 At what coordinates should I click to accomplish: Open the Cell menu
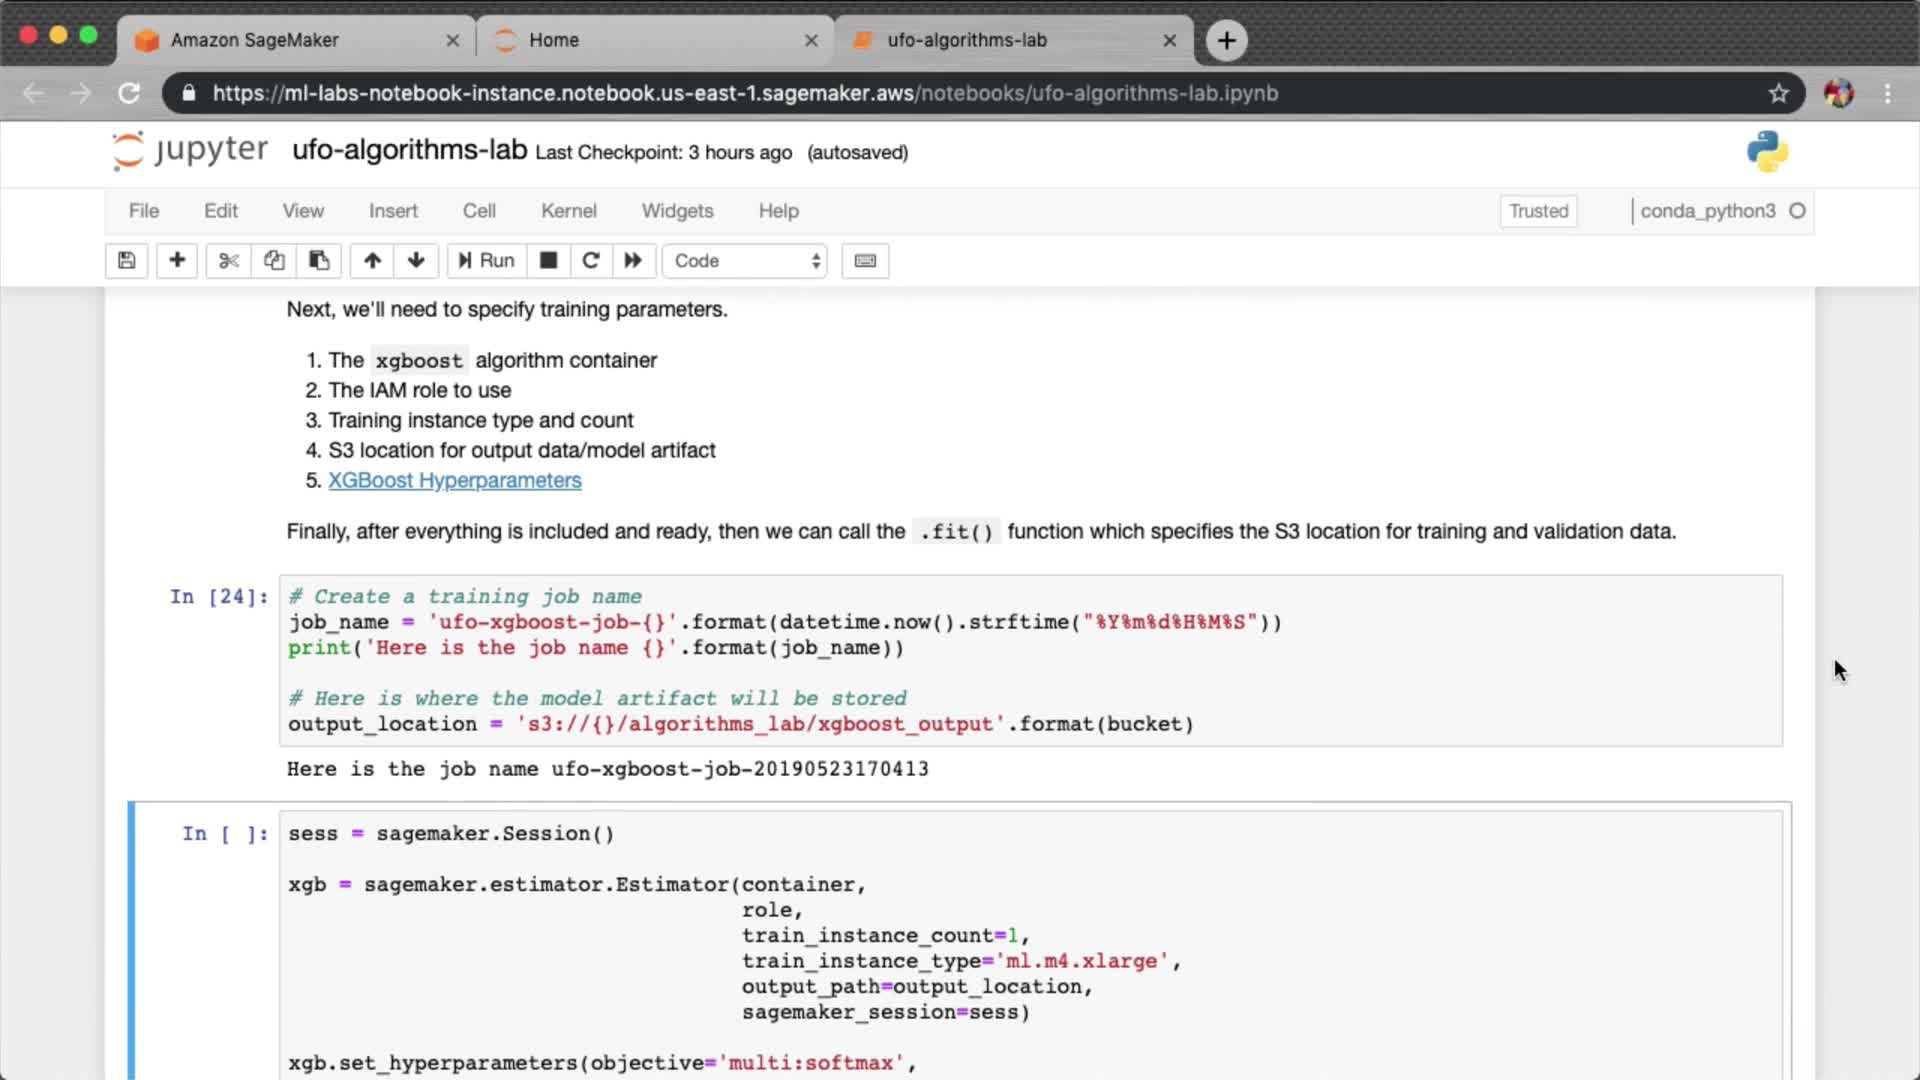(478, 211)
